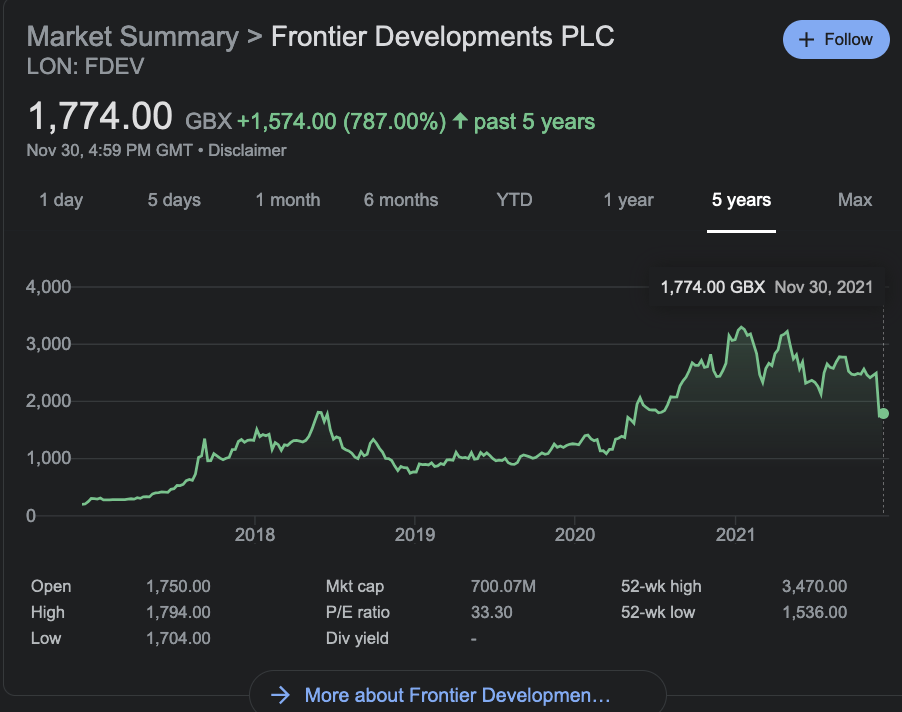Switch to the 6 months tab
The height and width of the screenshot is (712, 902).
[x=401, y=200]
